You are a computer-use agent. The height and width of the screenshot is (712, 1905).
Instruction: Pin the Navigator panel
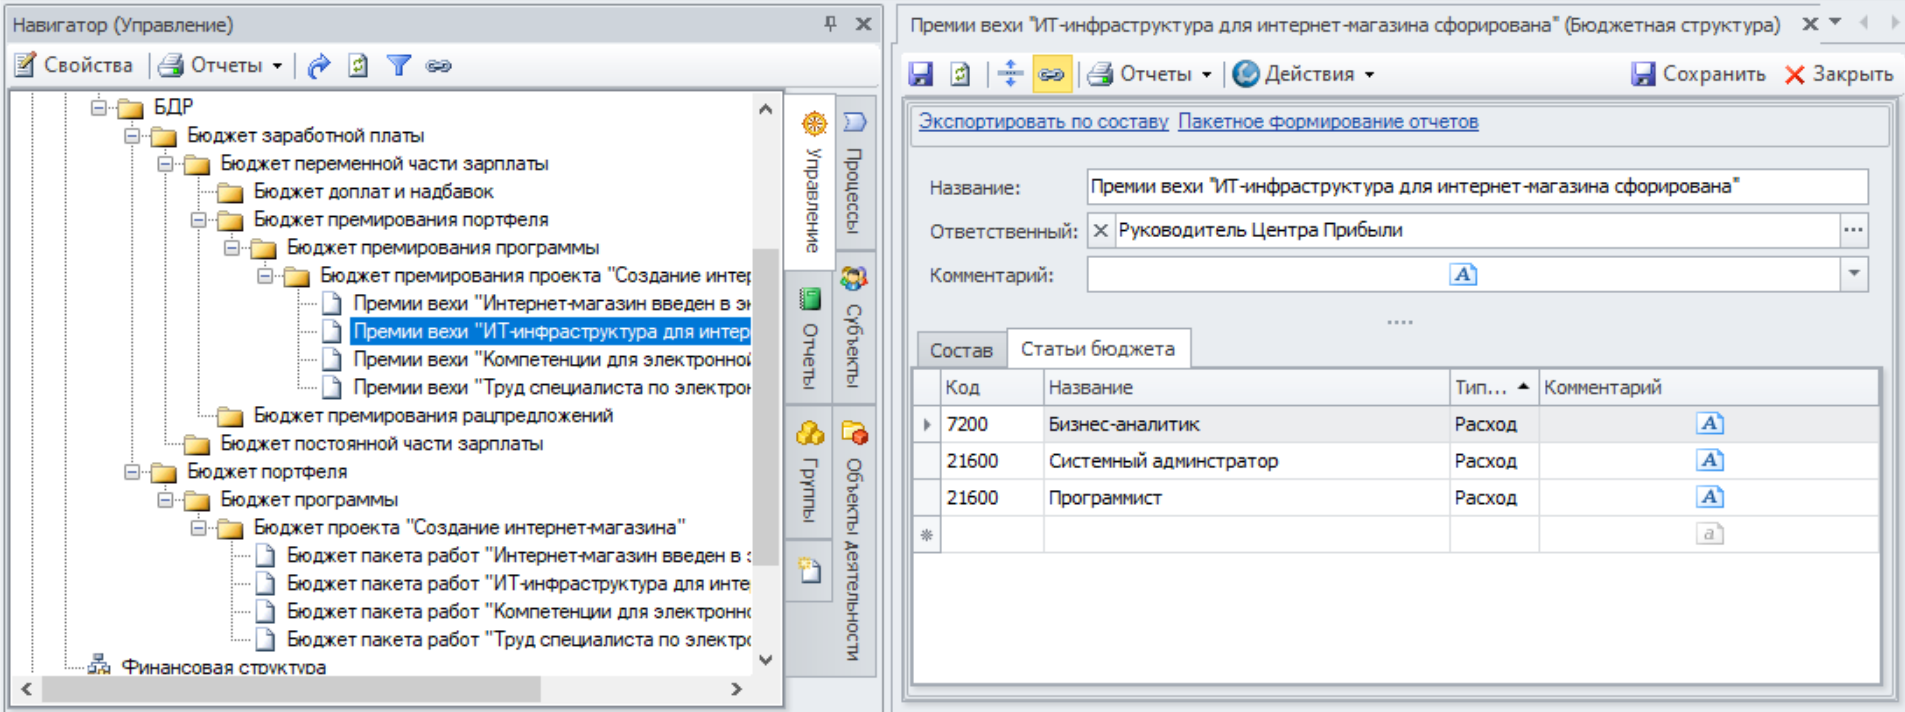click(x=830, y=24)
